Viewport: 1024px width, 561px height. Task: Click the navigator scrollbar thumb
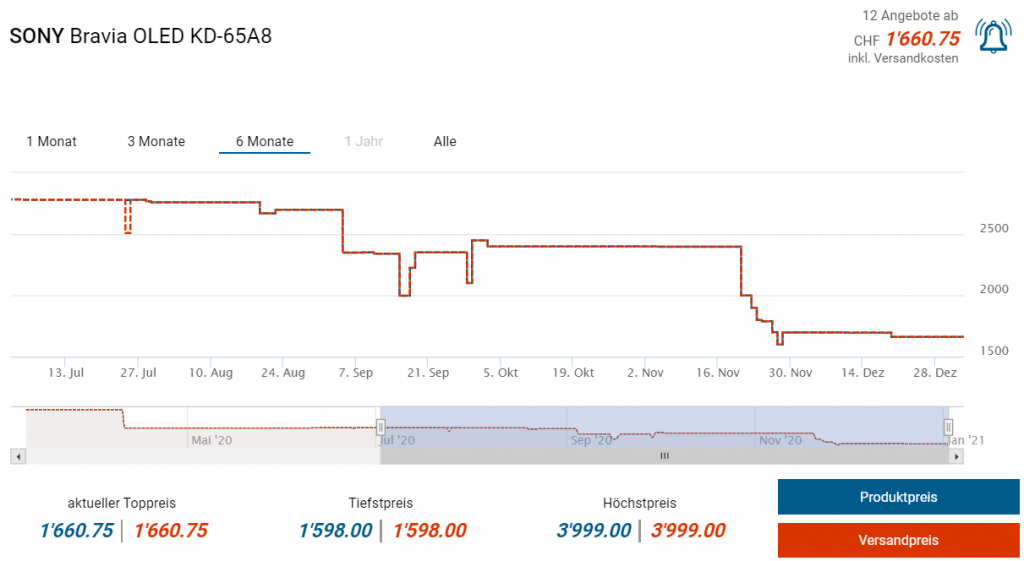(x=663, y=456)
